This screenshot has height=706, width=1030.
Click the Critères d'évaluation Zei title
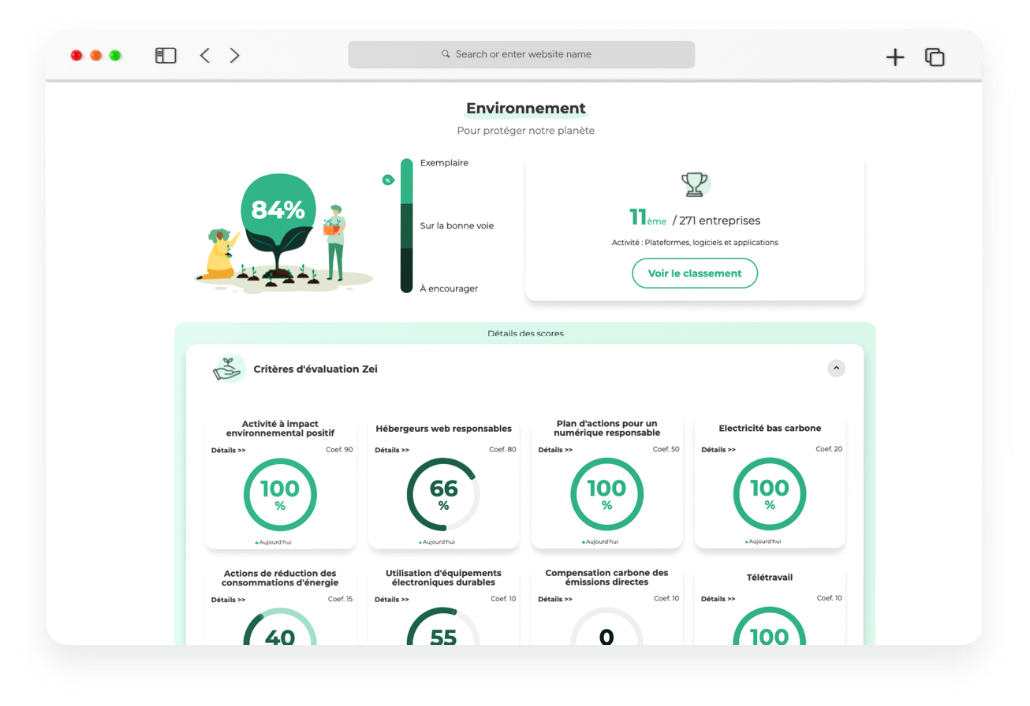315,369
